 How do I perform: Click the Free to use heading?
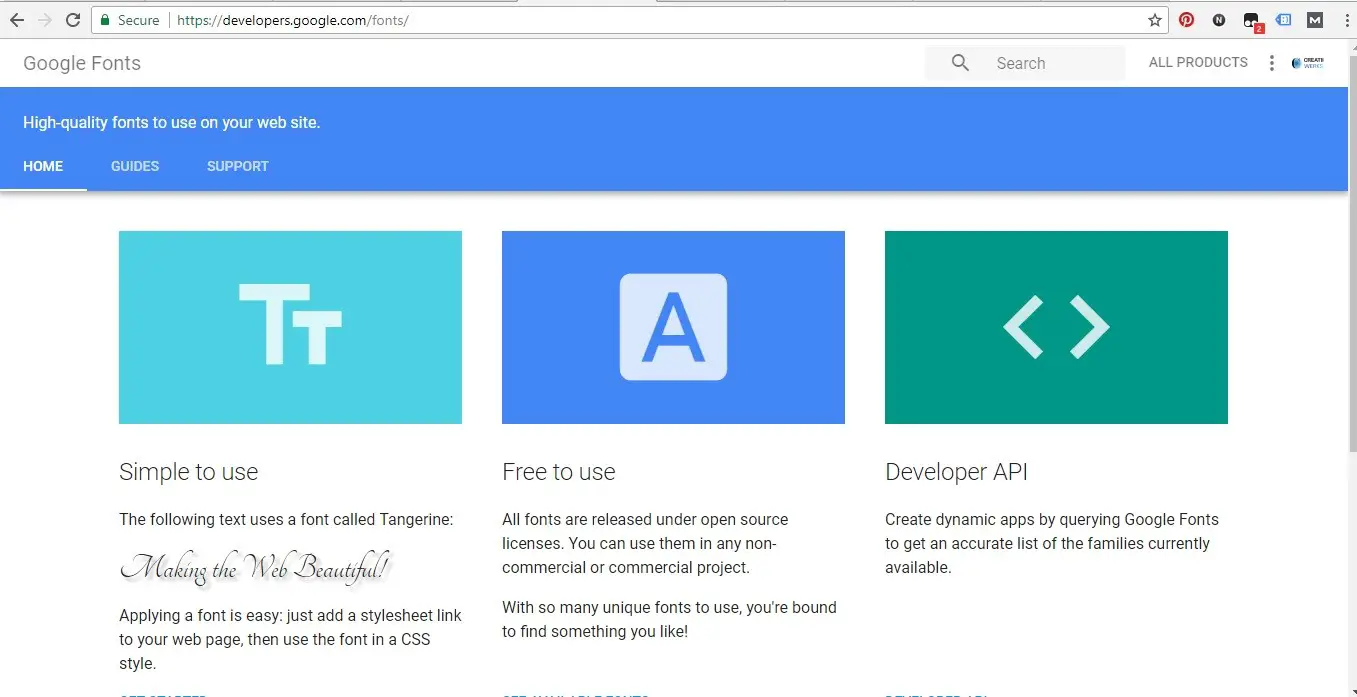pos(559,472)
